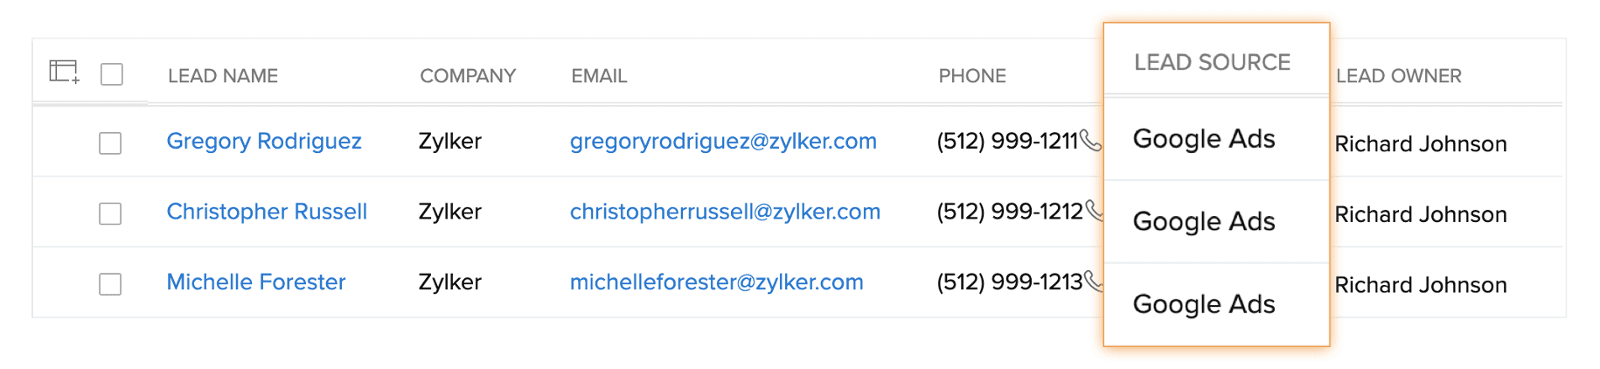Call Gregory Rodriguez via phone icon
The image size is (1600, 369).
click(1091, 141)
